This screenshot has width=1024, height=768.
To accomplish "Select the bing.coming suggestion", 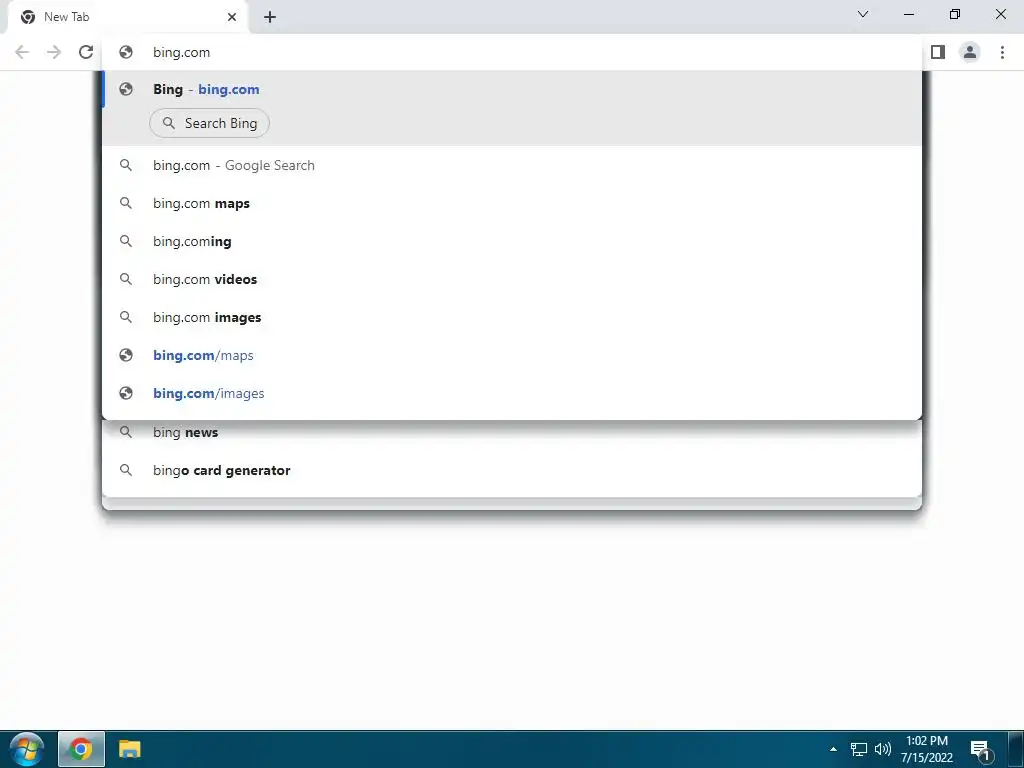I will pyautogui.click(x=512, y=241).
